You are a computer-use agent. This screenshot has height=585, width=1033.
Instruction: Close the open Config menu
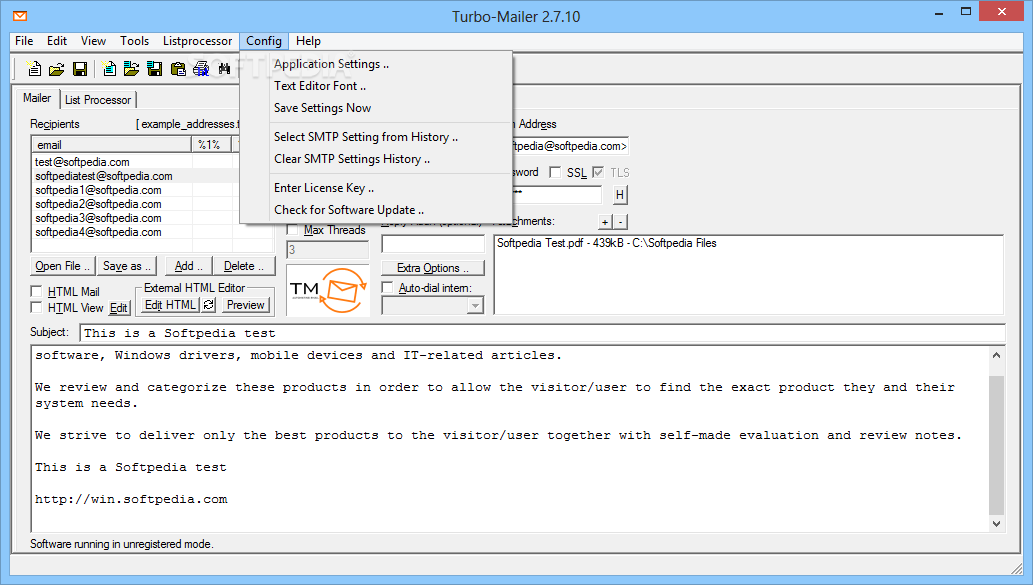click(x=264, y=41)
